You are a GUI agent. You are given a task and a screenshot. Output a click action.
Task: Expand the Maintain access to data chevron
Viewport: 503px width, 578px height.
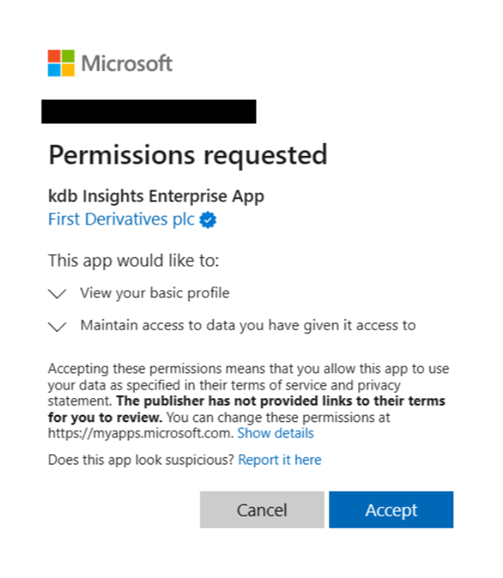coord(57,326)
